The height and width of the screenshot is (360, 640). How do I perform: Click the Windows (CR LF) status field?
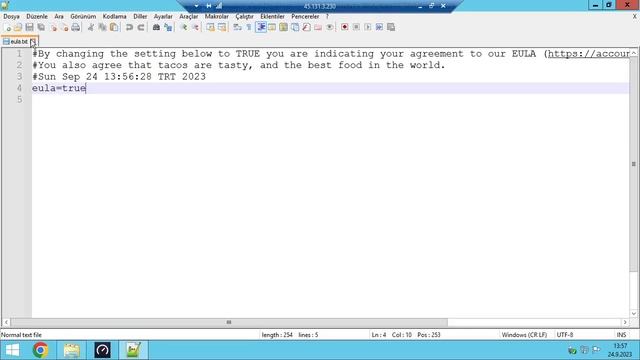524,335
